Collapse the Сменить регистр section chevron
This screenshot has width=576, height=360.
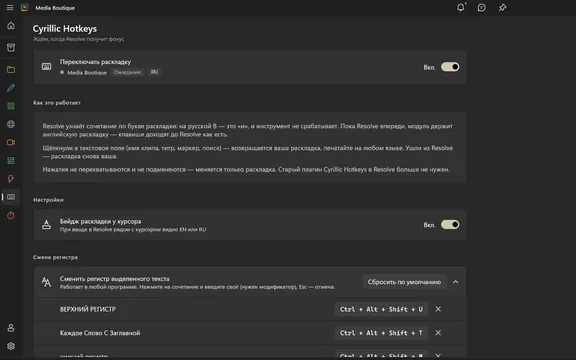(456, 282)
